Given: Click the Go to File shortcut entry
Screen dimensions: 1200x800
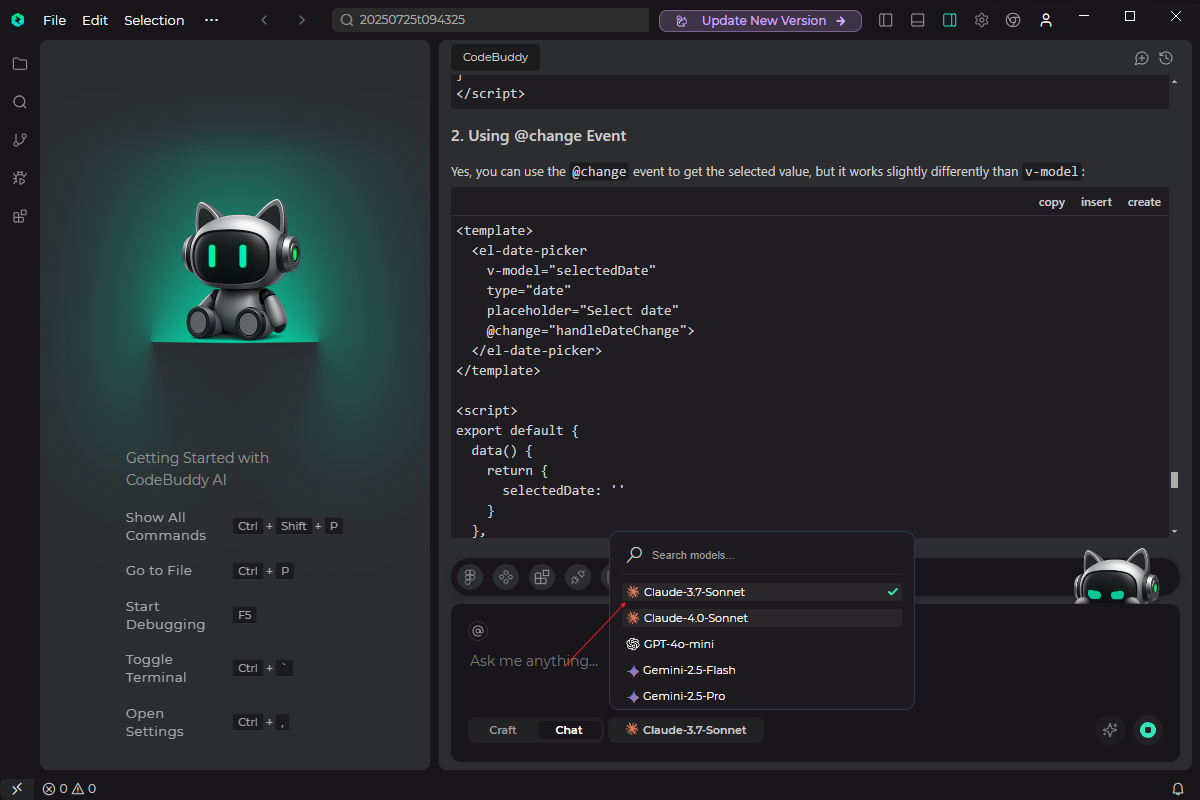Looking at the screenshot, I should 210,571.
